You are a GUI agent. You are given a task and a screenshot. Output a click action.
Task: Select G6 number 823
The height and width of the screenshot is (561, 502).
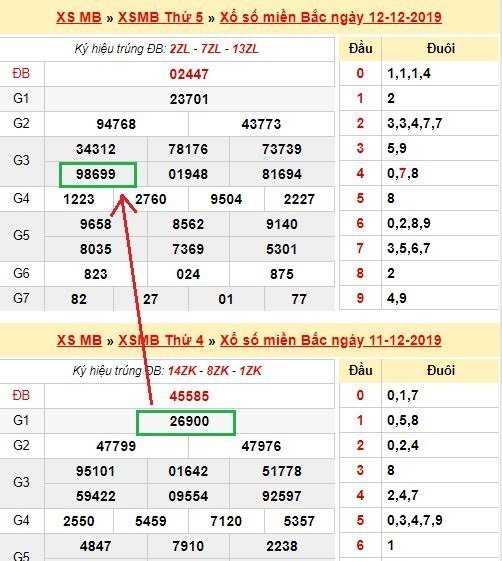[96, 274]
